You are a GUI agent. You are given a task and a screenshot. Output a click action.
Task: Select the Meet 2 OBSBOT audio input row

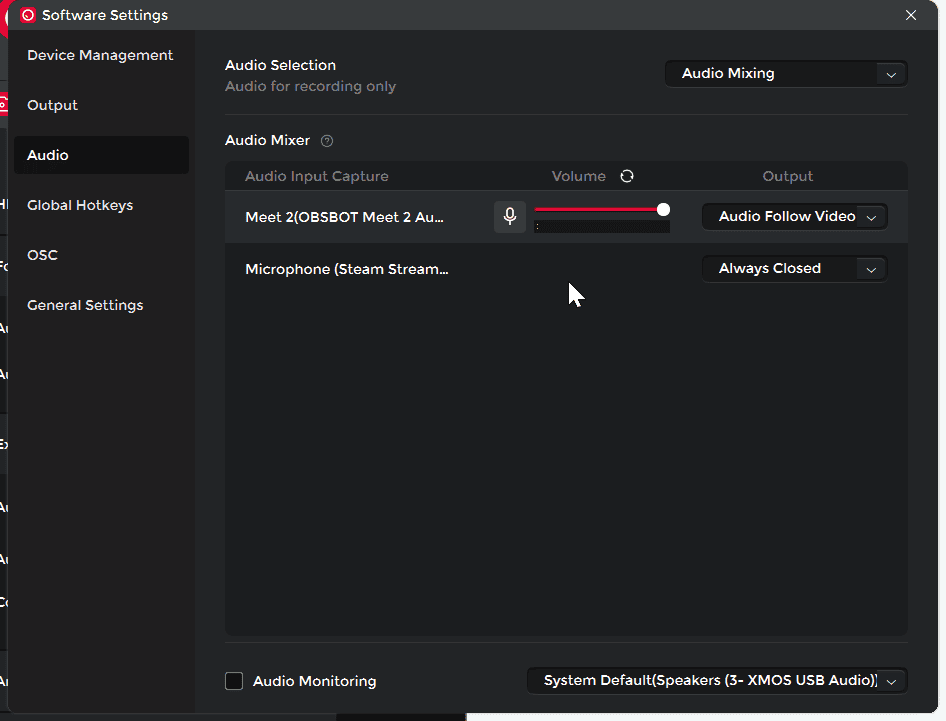click(x=345, y=217)
